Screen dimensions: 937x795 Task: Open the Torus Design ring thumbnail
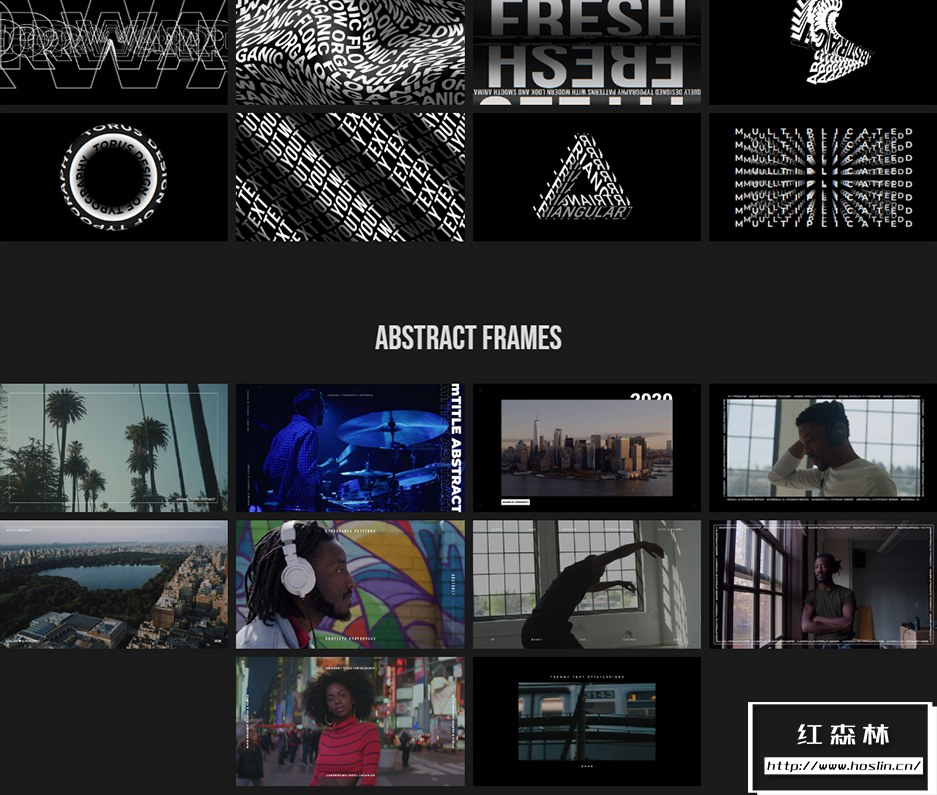coord(114,177)
